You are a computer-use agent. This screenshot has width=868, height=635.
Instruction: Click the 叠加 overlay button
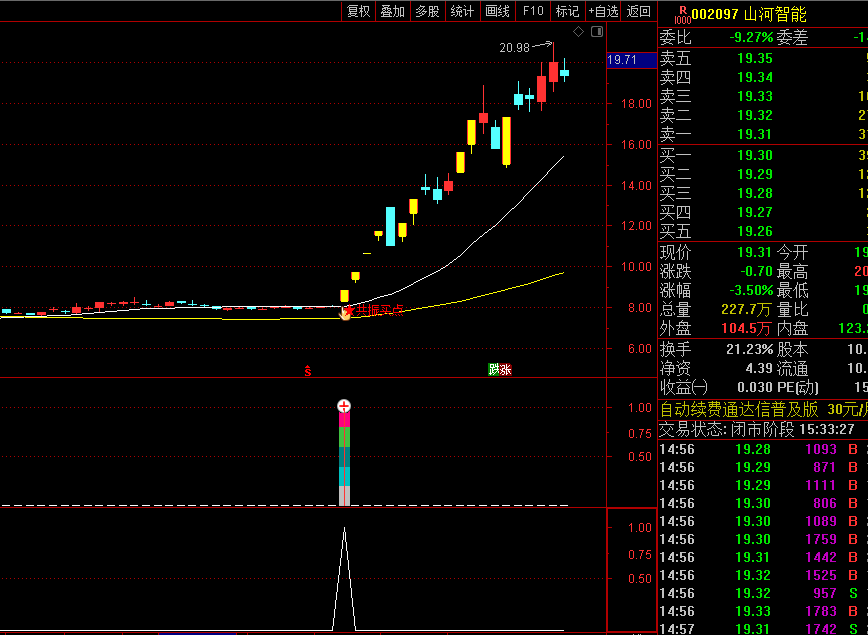click(392, 11)
